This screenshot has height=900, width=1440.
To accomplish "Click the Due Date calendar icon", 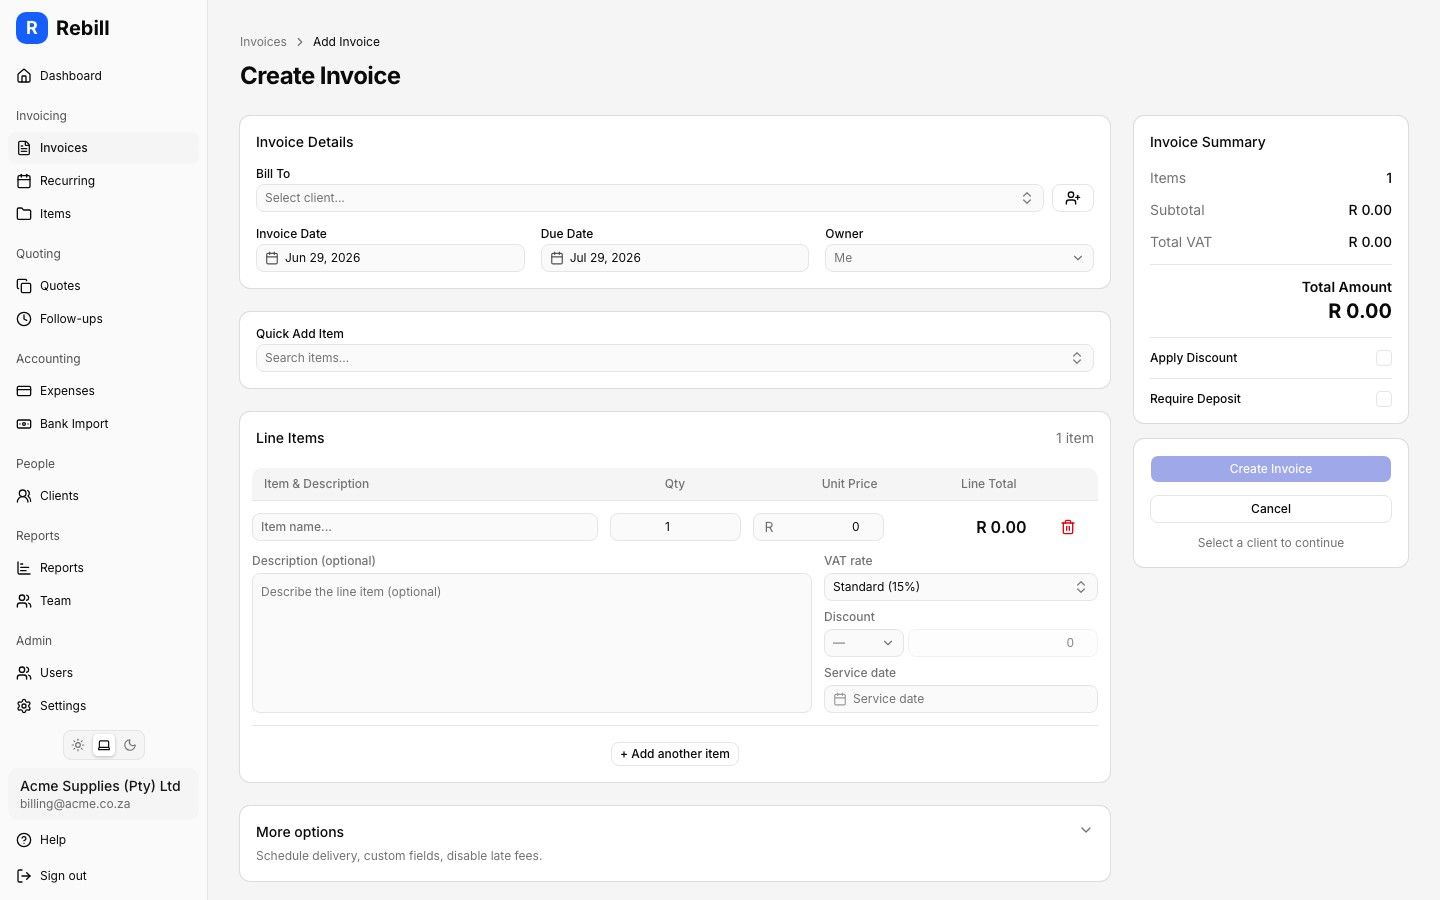I will click(557, 258).
